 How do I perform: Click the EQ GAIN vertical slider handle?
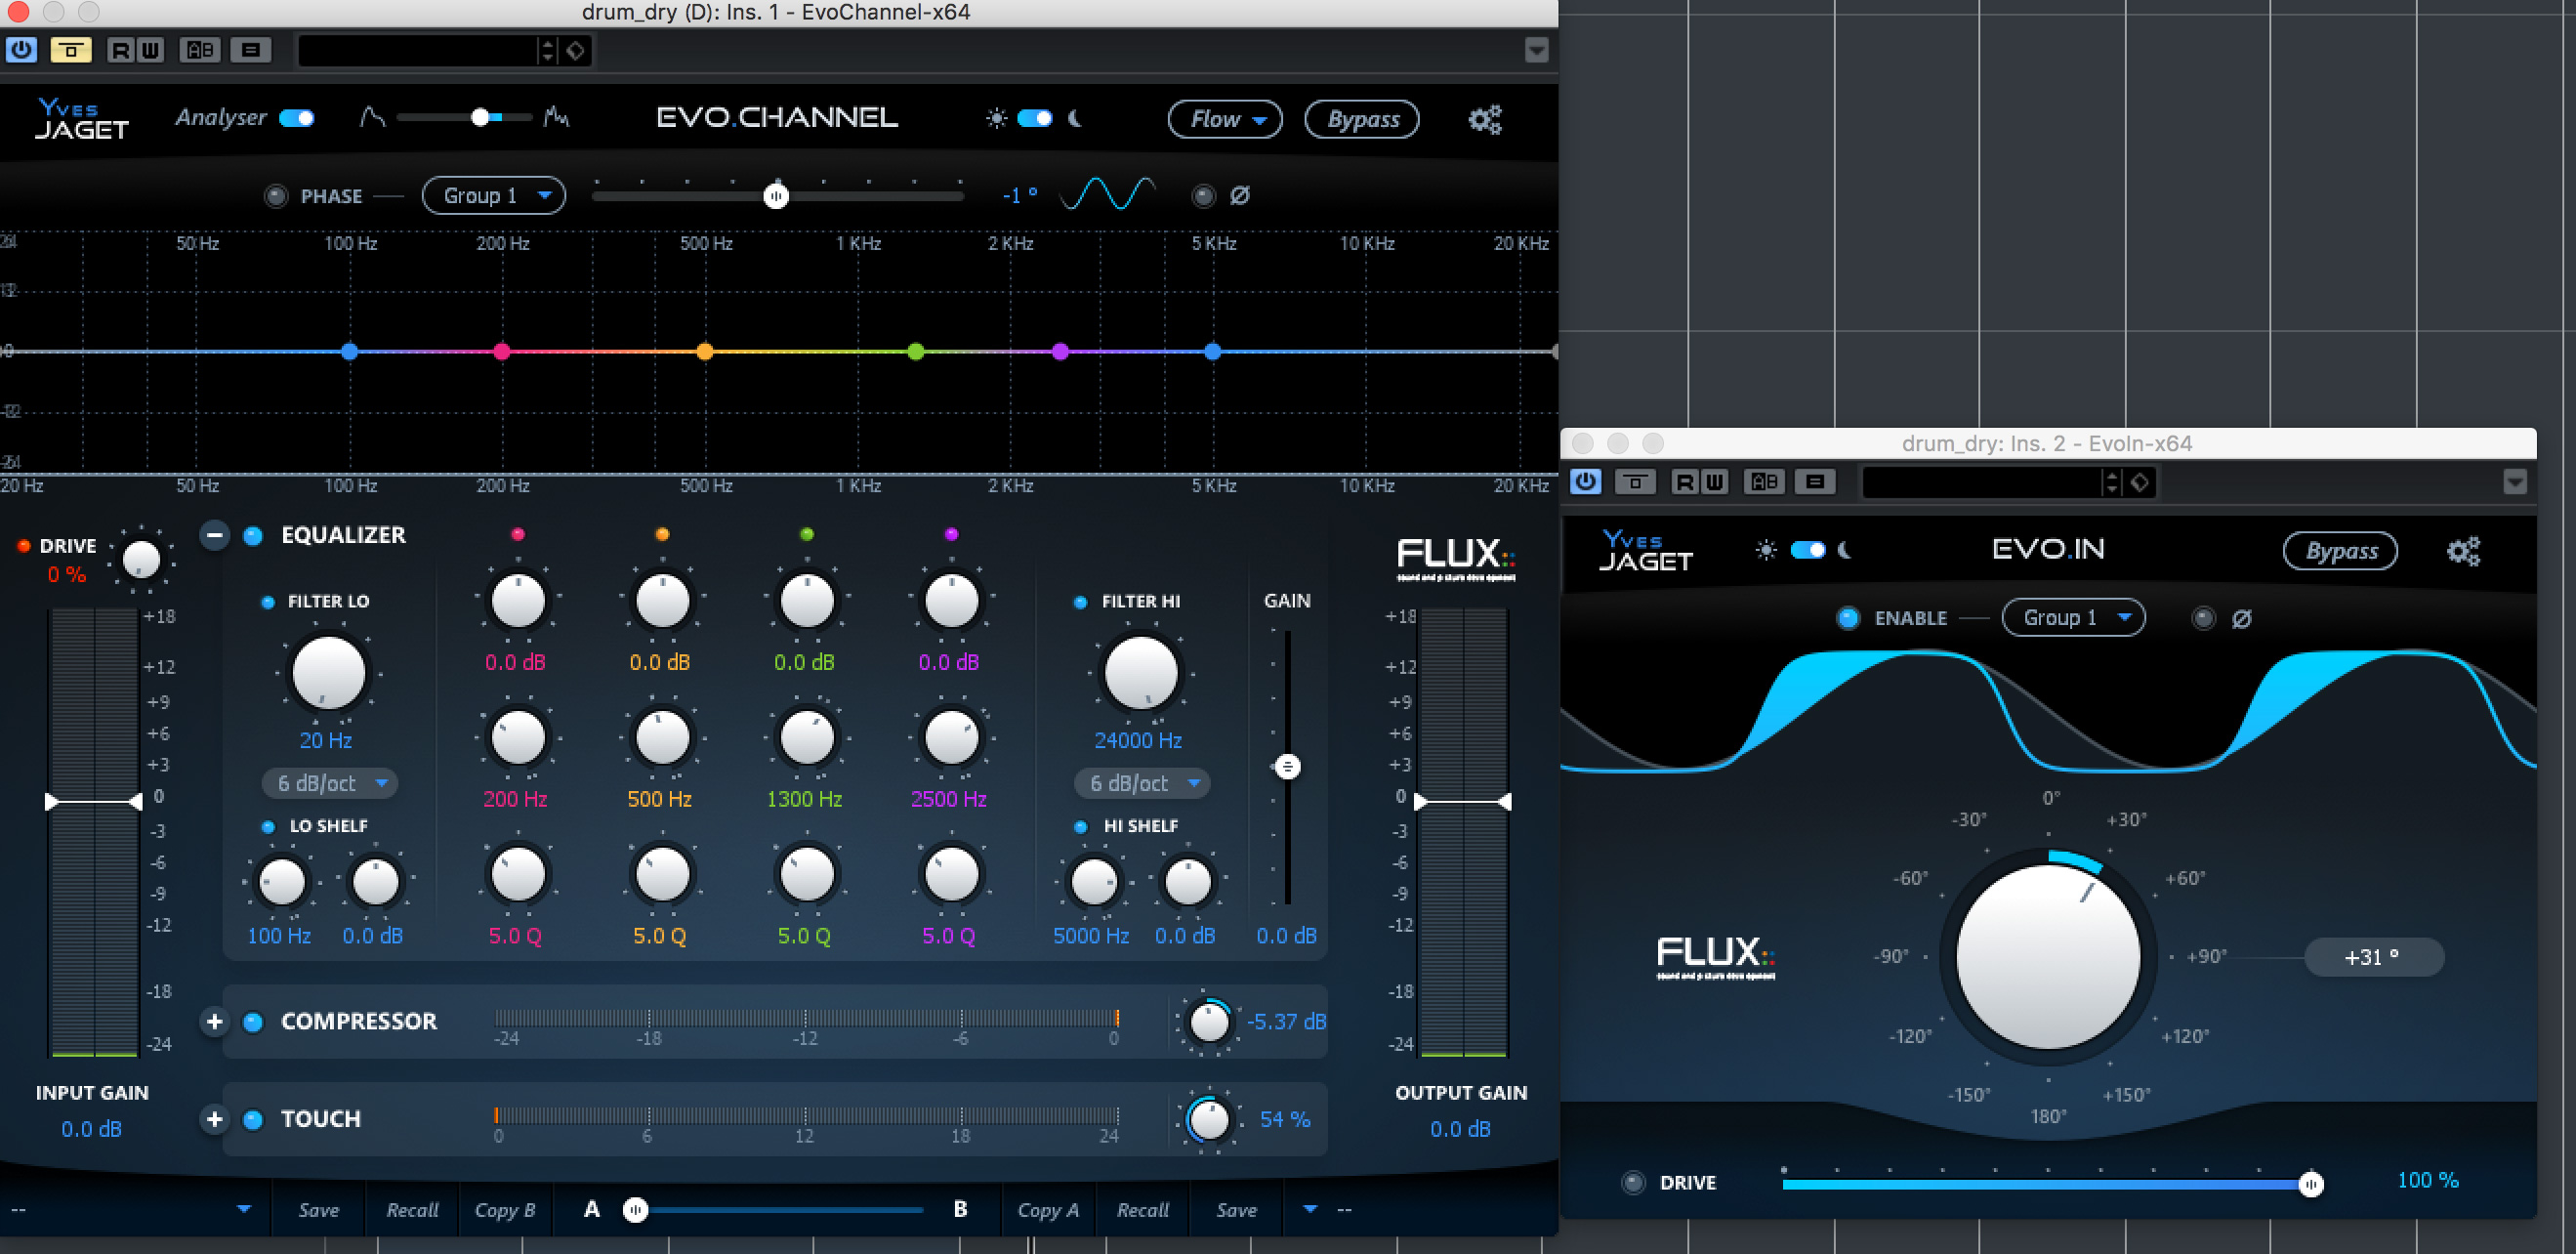pos(1287,767)
